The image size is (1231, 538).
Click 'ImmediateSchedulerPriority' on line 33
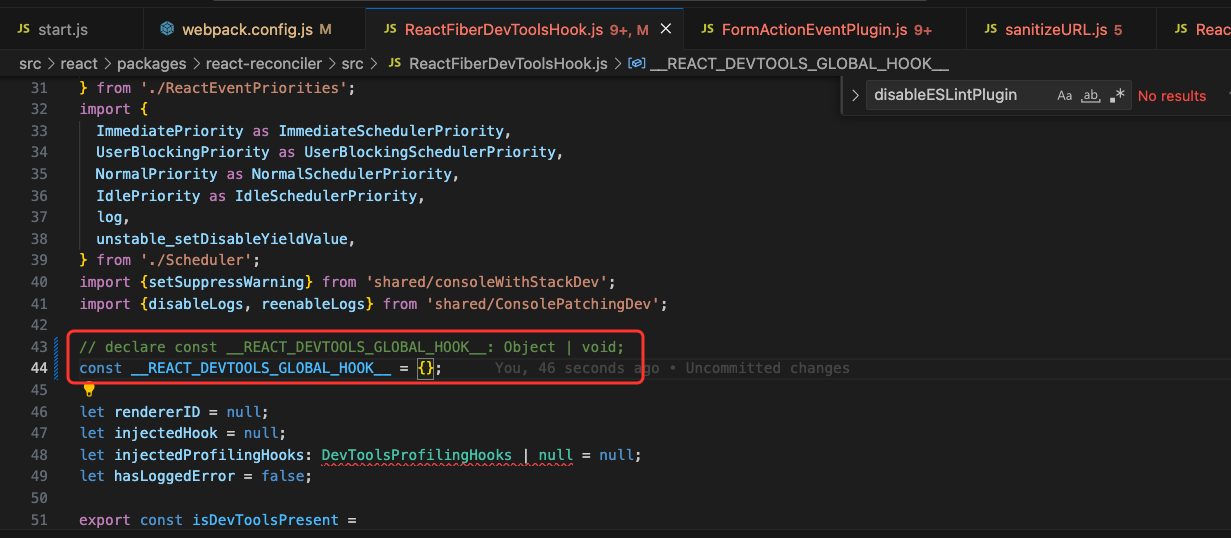click(x=393, y=131)
